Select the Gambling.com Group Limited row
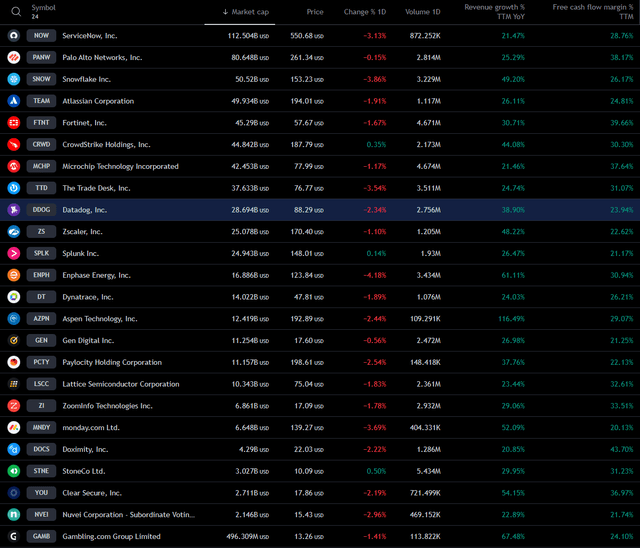 click(x=320, y=536)
